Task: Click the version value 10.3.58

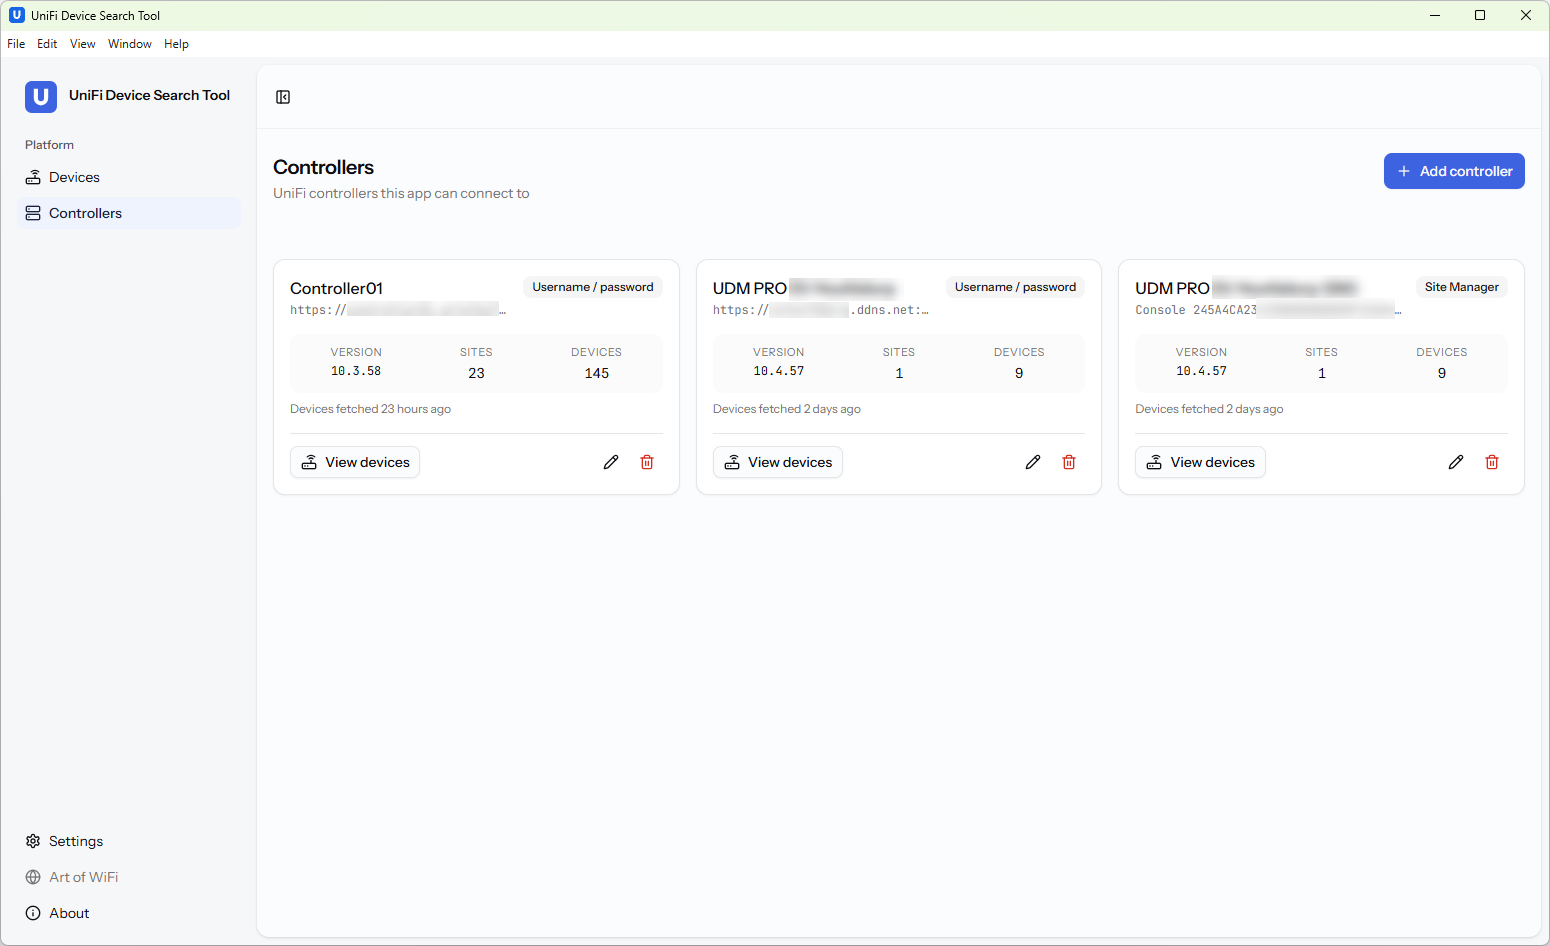Action: pos(356,371)
